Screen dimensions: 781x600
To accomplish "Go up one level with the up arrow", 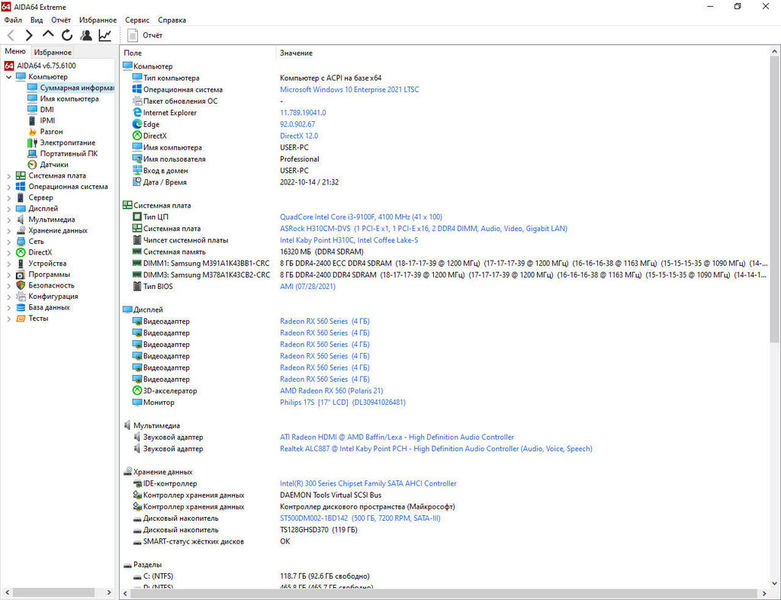I will click(x=48, y=34).
